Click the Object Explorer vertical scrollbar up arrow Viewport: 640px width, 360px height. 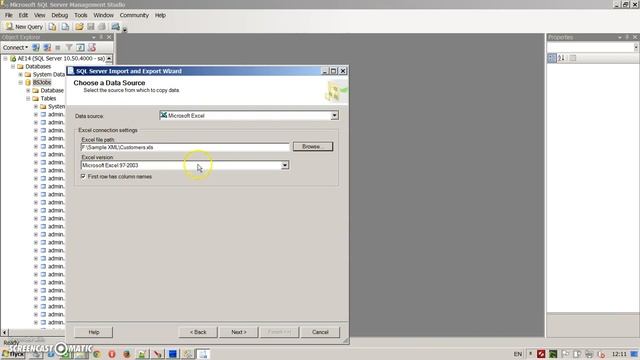[109, 59]
